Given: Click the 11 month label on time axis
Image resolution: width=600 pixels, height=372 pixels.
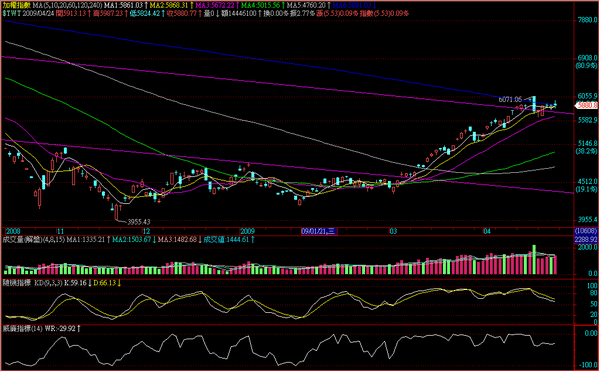Looking at the screenshot, I should click(x=60, y=232).
